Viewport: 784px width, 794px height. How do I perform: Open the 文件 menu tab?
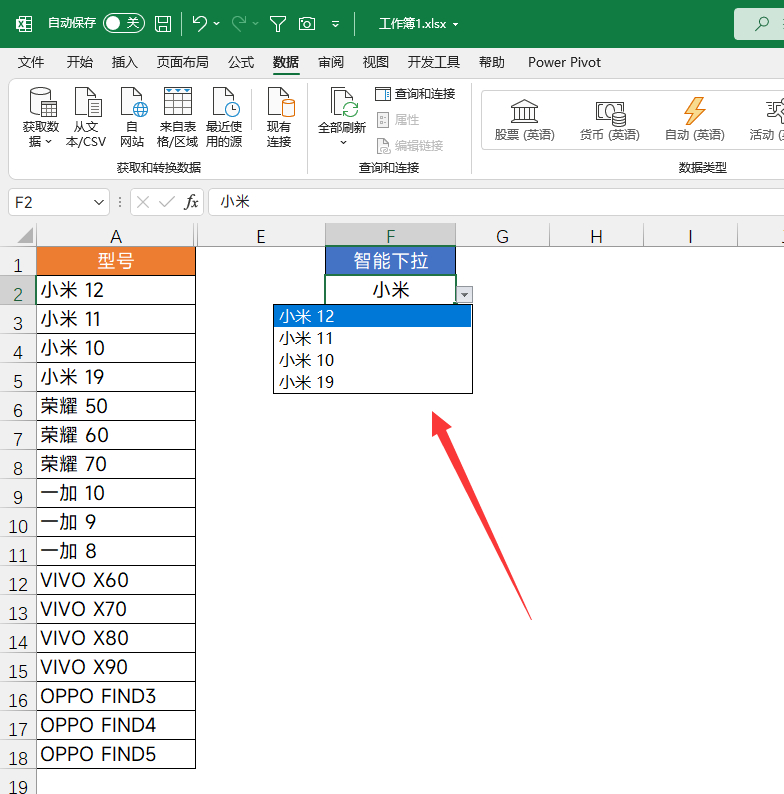31,62
